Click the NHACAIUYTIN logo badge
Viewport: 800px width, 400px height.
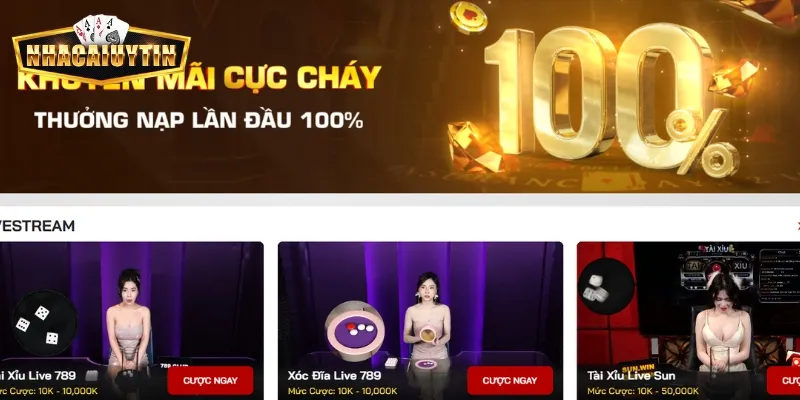point(102,54)
